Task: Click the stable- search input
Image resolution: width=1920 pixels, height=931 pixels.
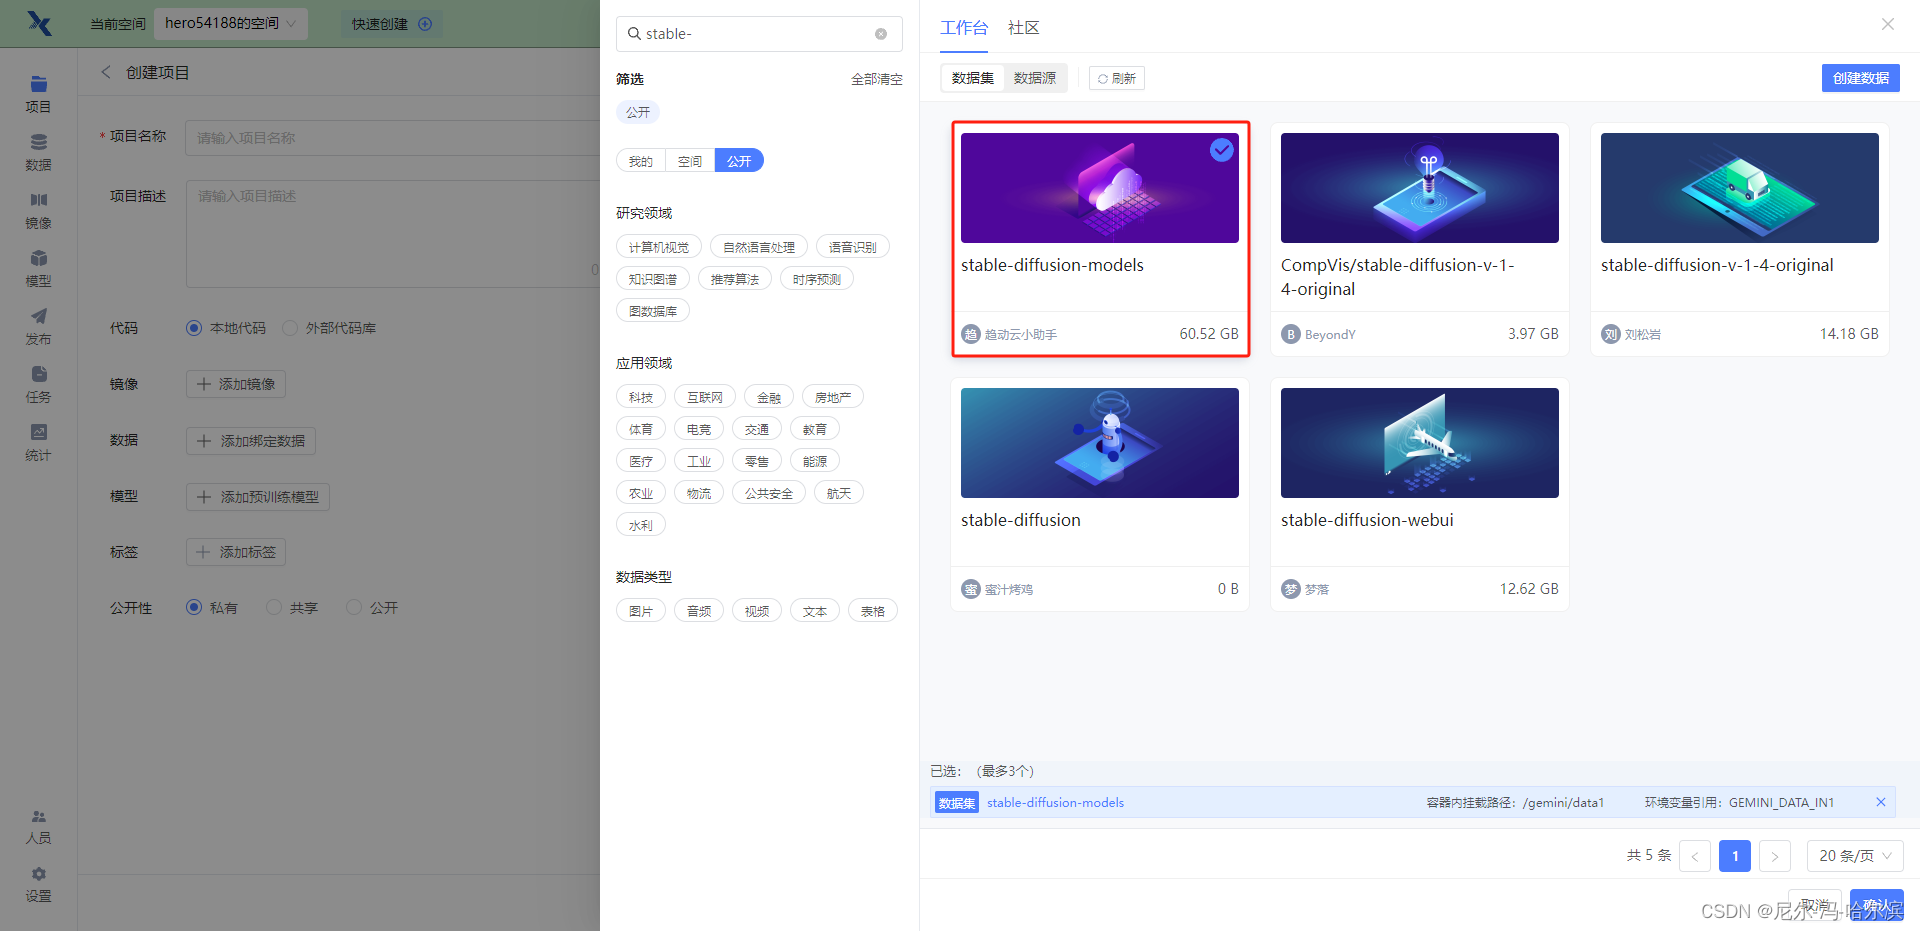Action: point(759,34)
